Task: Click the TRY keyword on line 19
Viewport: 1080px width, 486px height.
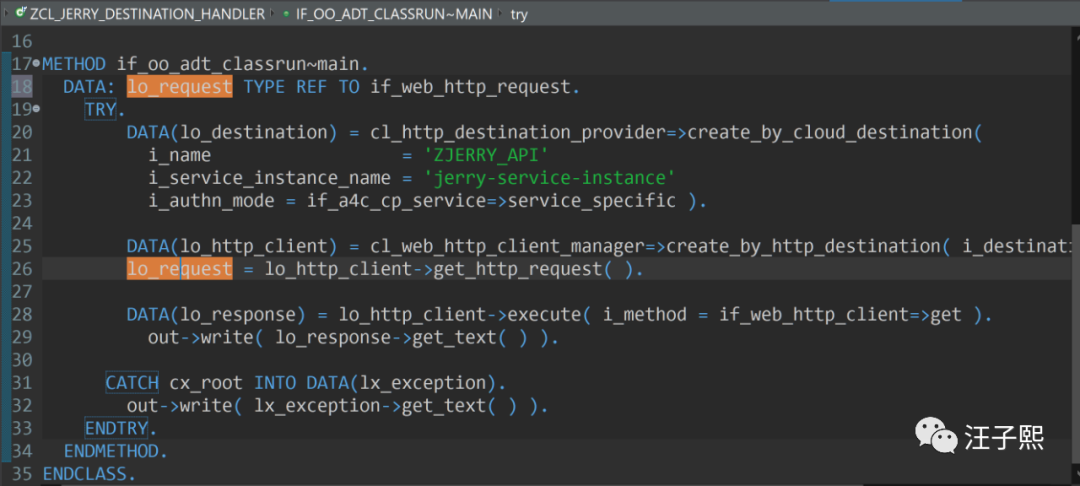Action: pos(101,109)
